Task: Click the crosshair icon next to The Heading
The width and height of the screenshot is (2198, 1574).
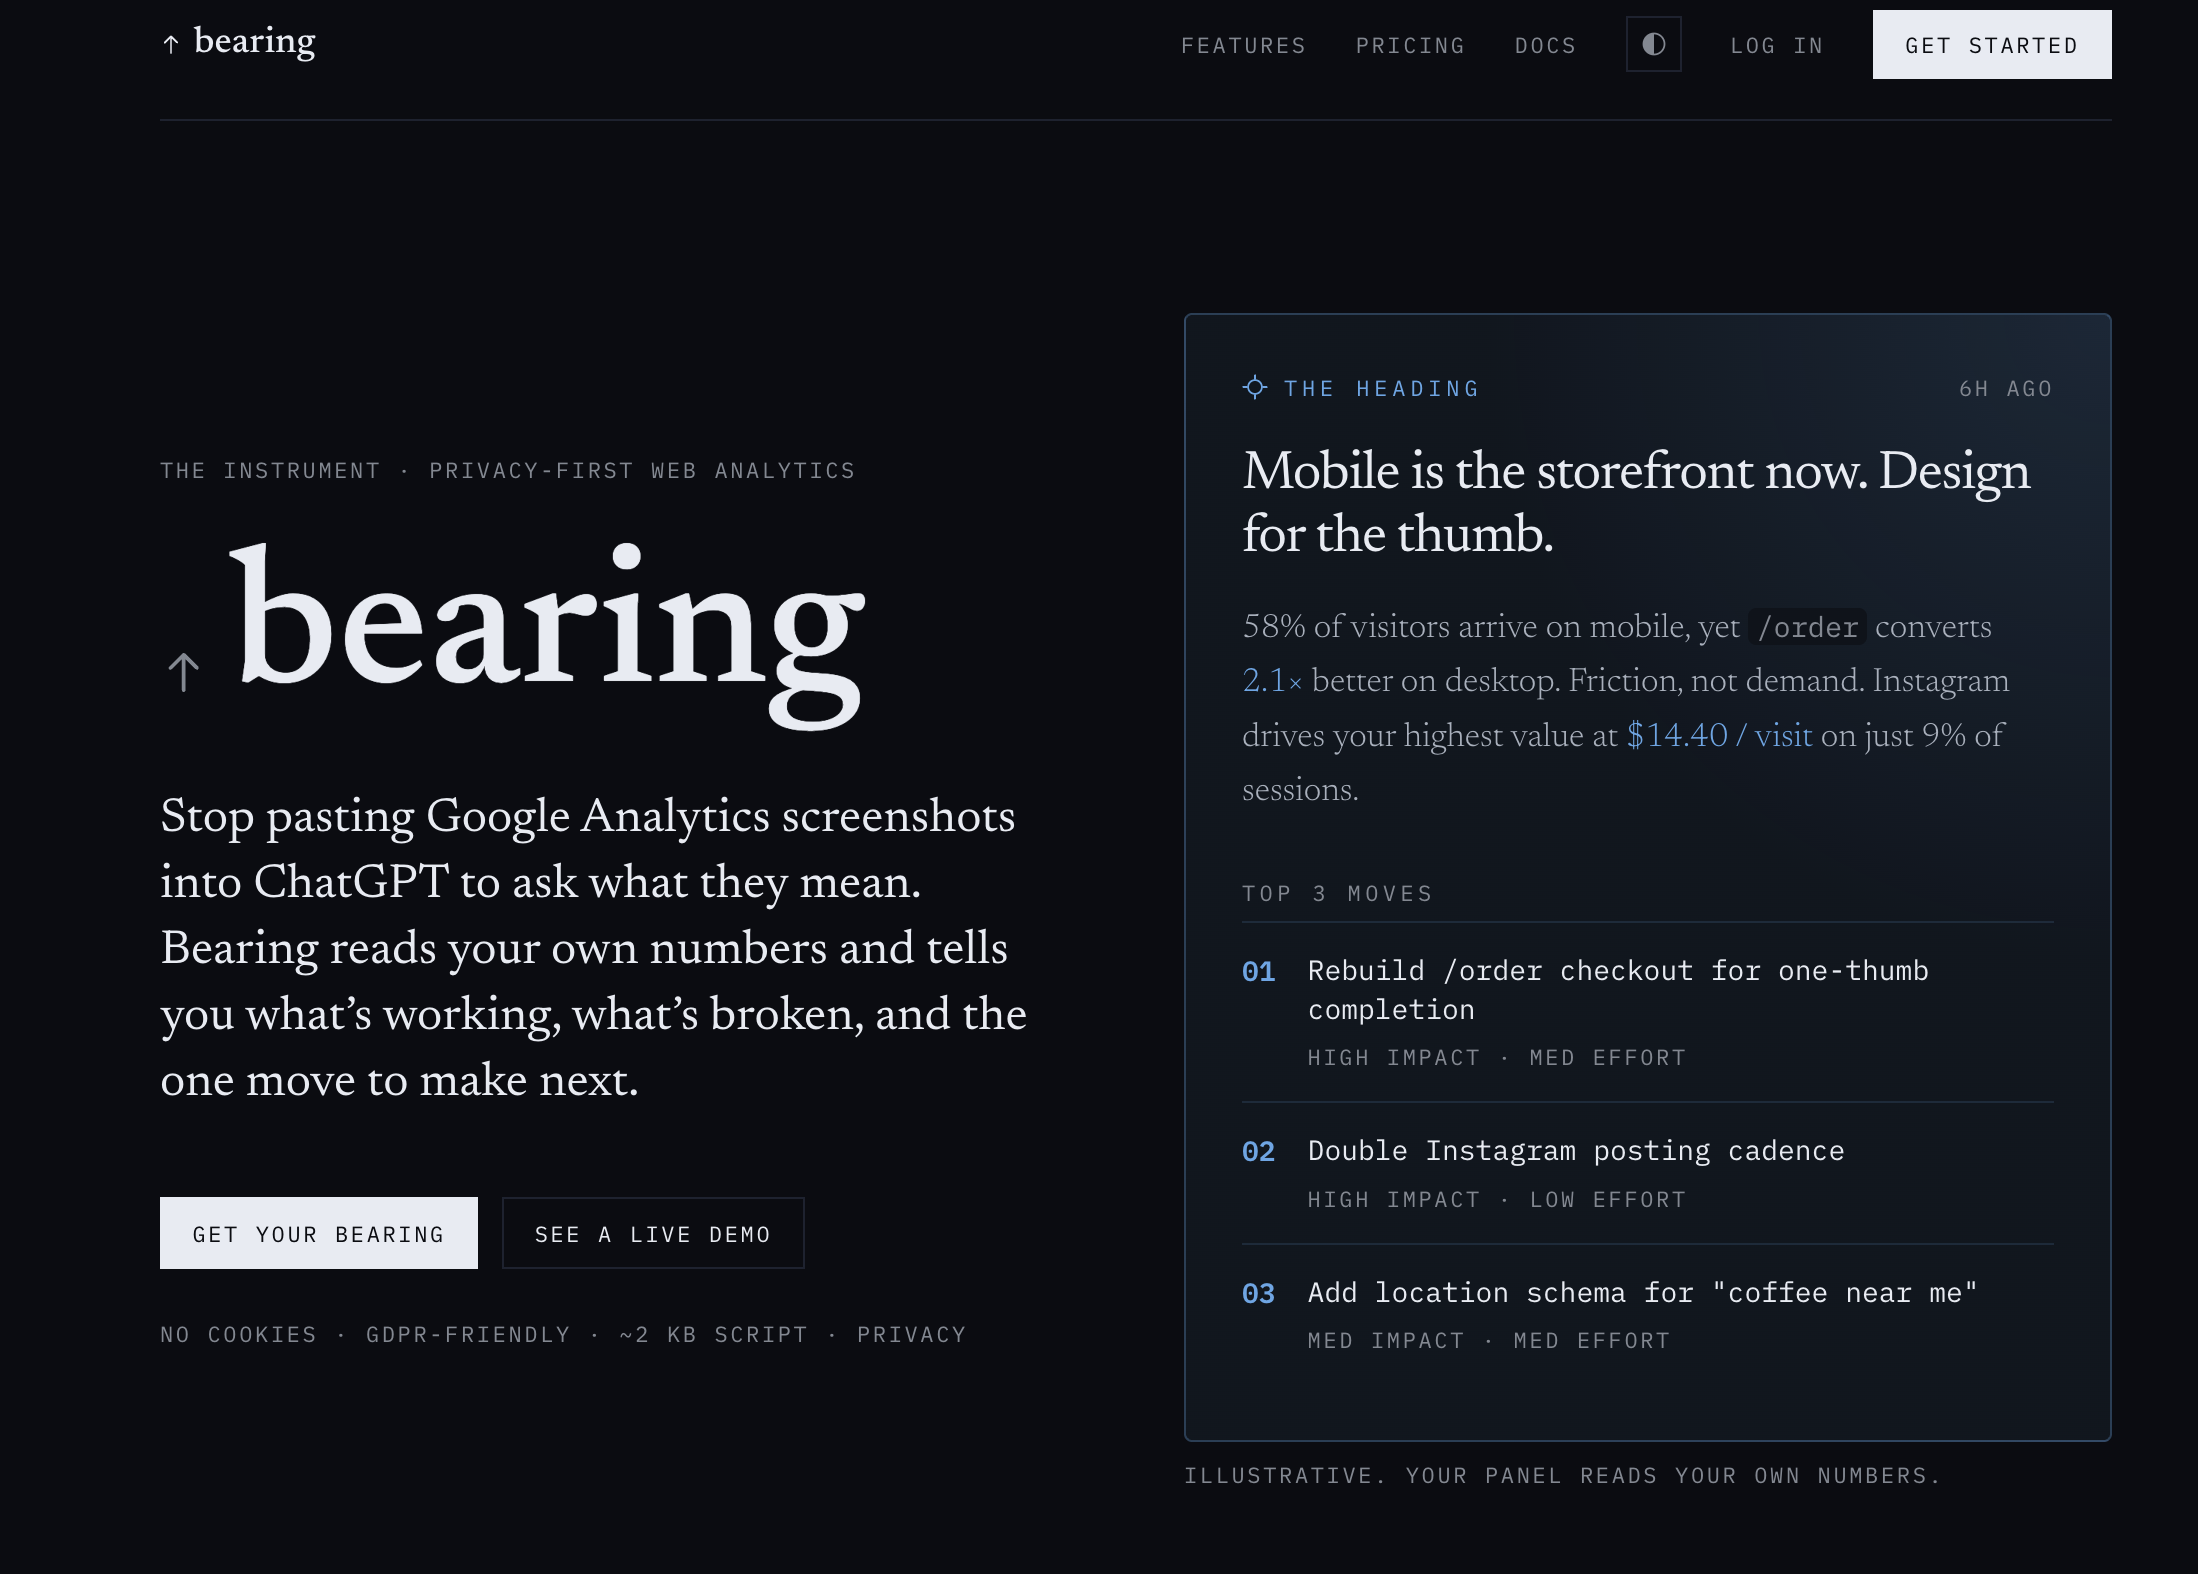Action: tap(1255, 388)
